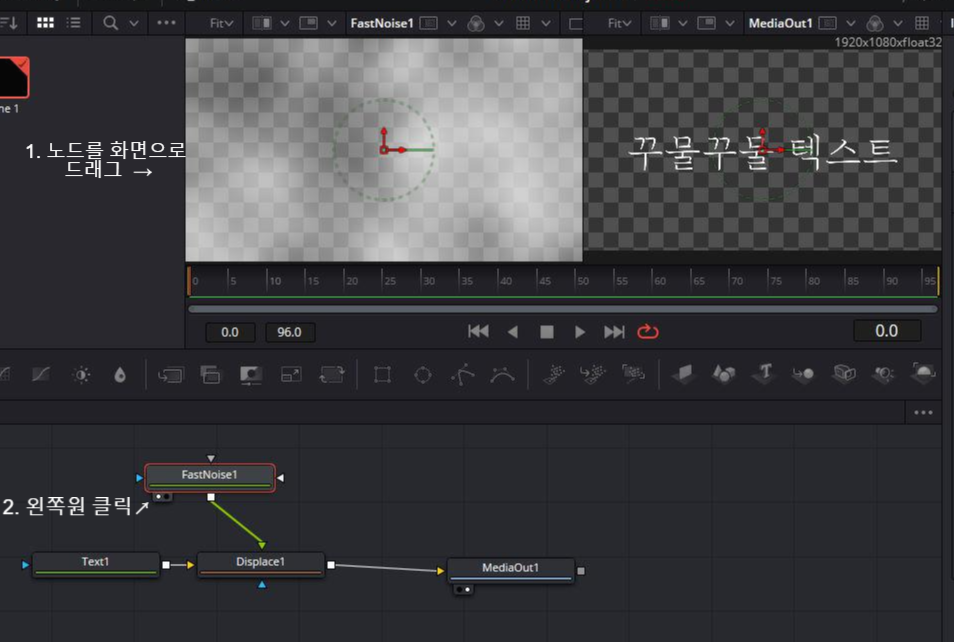
Task: Click MediaOut1 viewer title label
Action: (780, 23)
